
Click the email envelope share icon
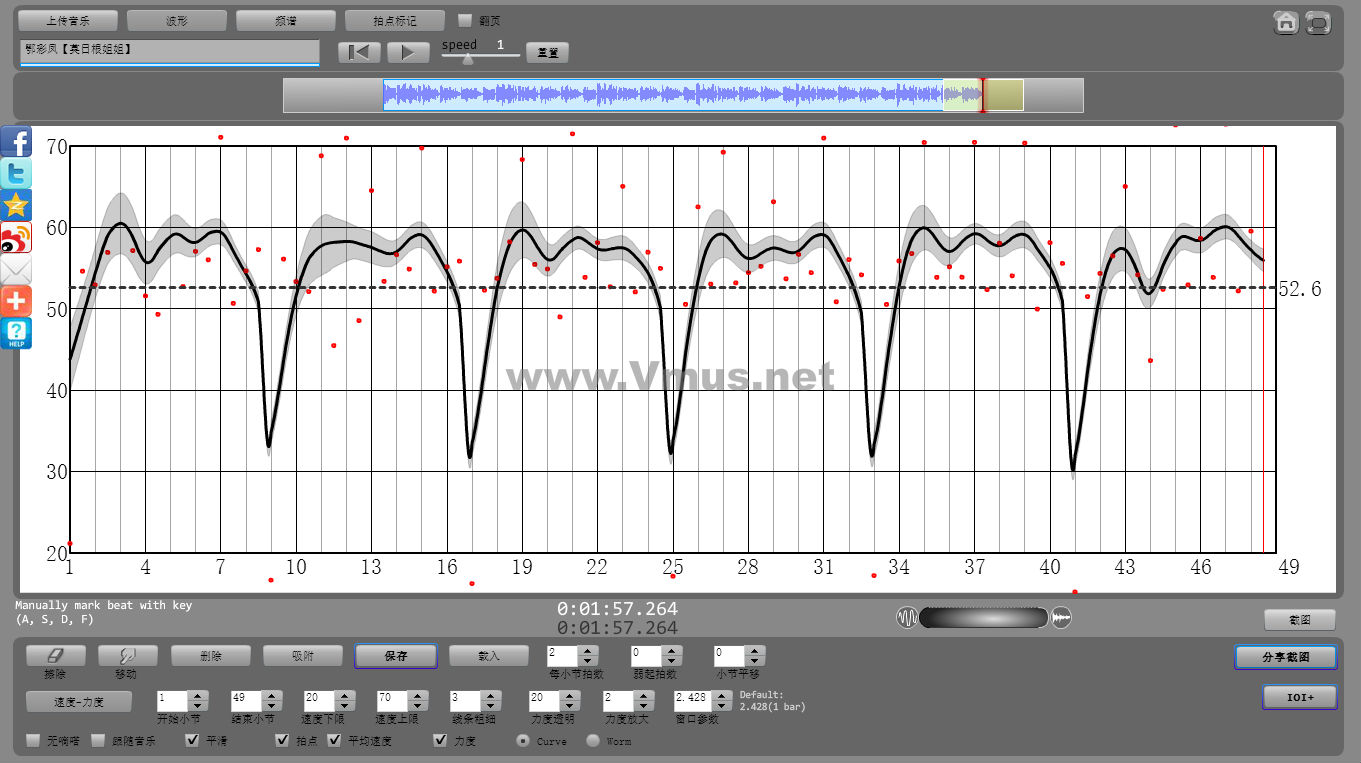16,269
